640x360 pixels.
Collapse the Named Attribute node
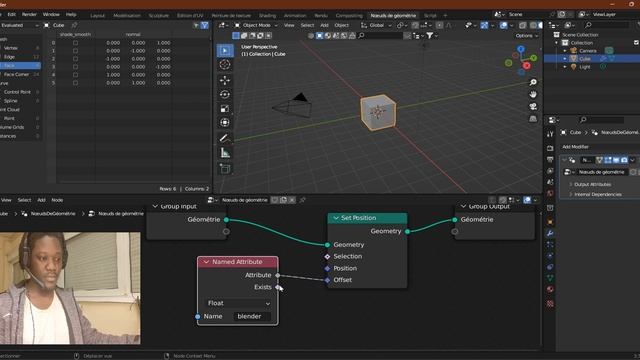coord(207,262)
